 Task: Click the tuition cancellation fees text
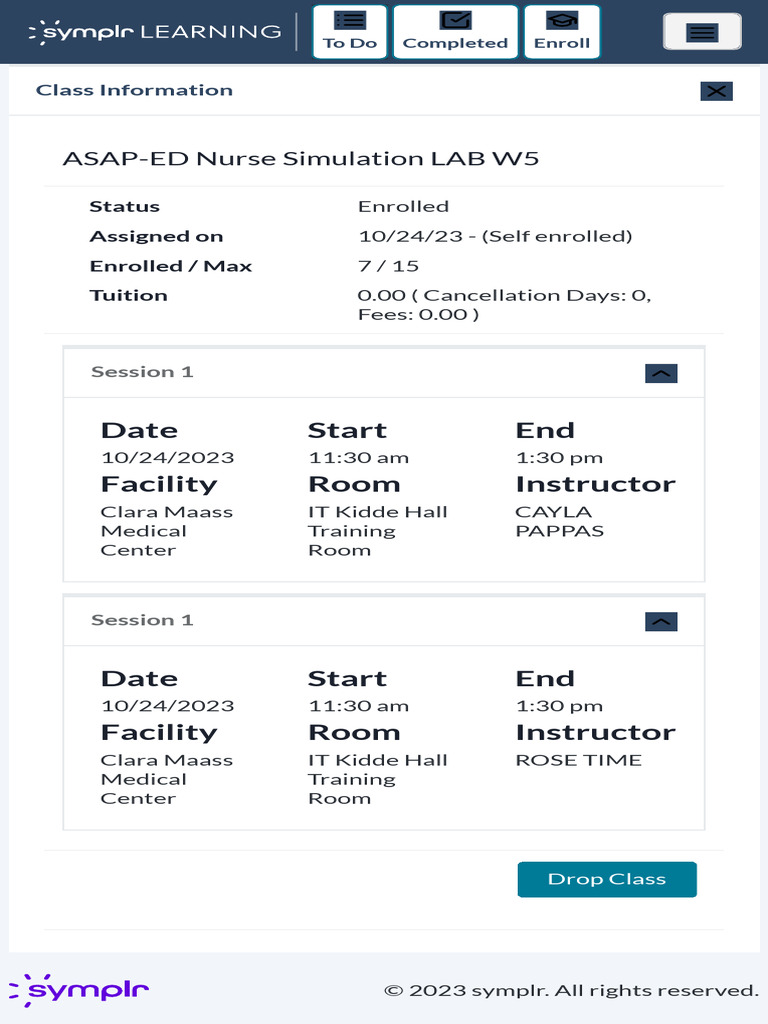(504, 304)
